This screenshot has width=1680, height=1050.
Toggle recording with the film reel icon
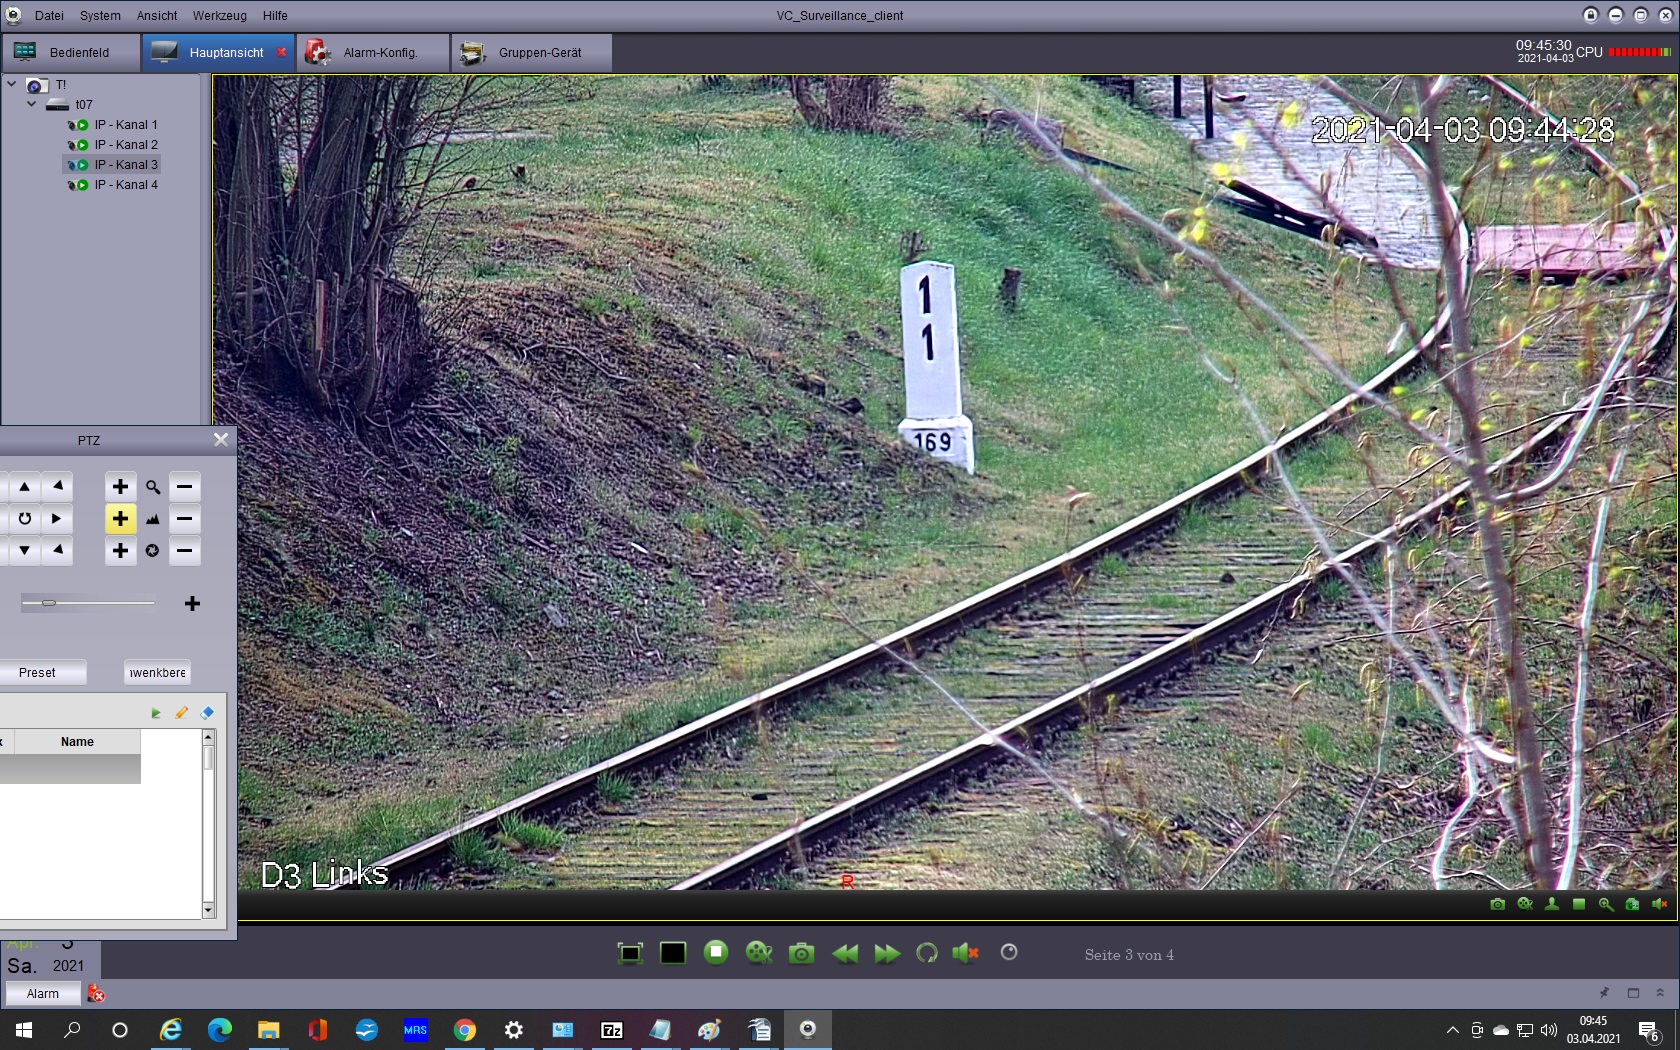(759, 954)
